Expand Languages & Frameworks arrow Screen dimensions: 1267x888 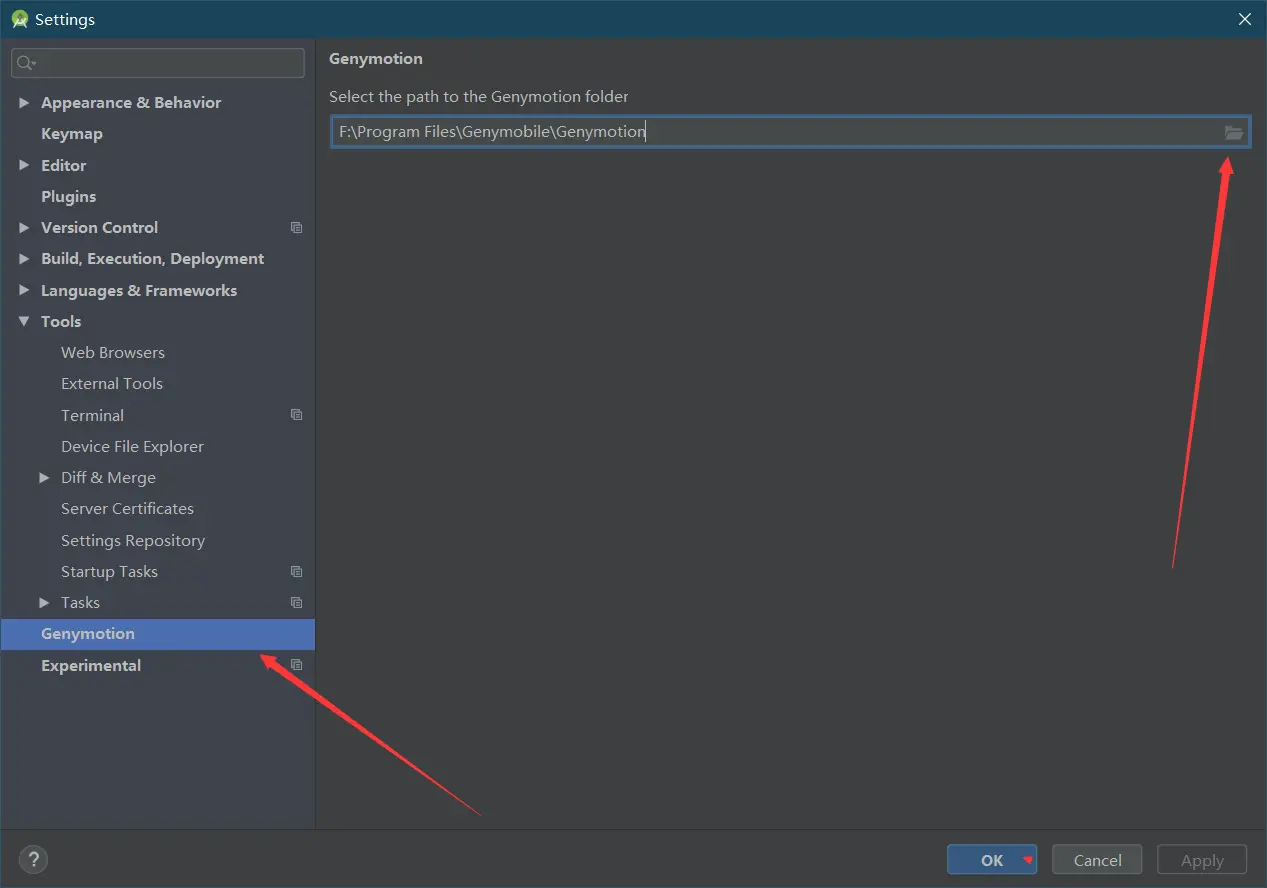pos(24,290)
